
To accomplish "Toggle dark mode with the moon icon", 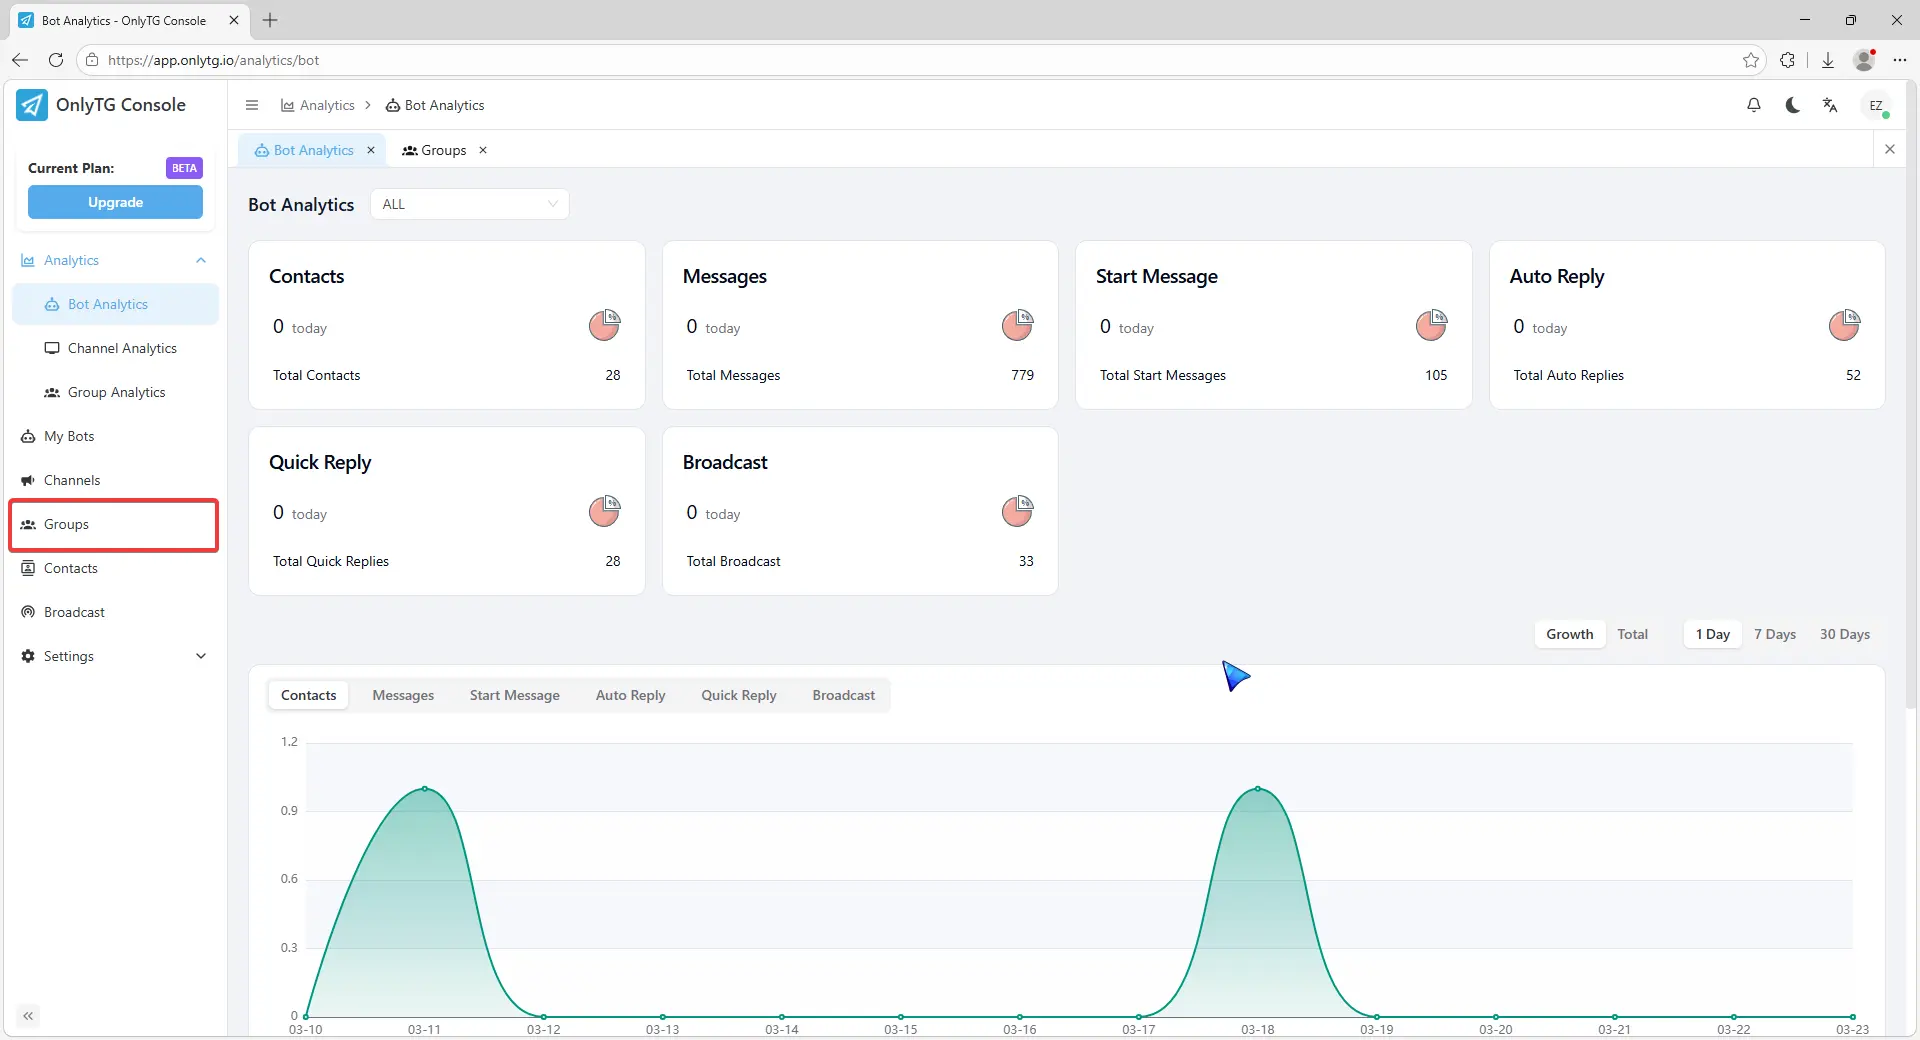I will click(1792, 105).
